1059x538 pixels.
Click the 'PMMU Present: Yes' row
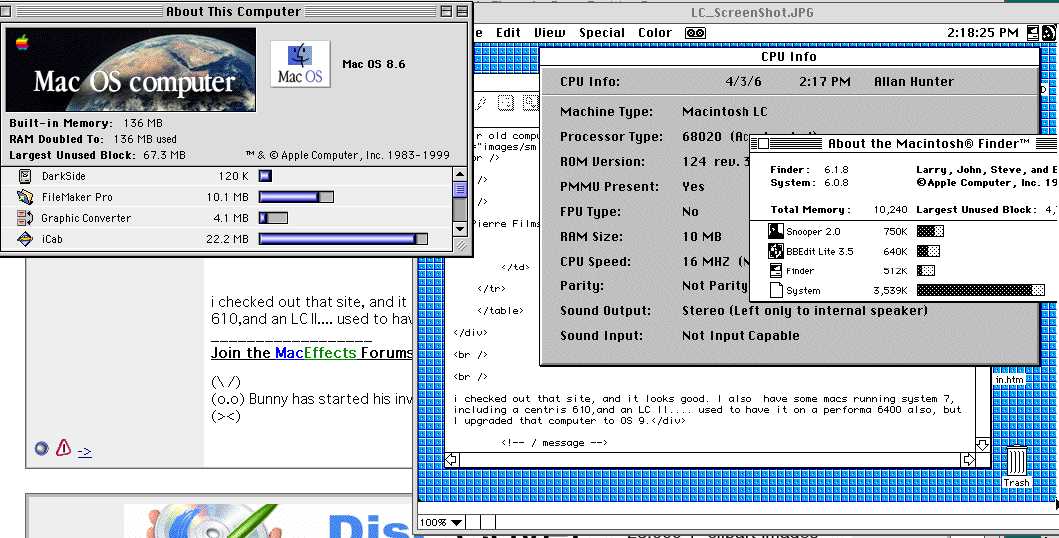(632, 186)
